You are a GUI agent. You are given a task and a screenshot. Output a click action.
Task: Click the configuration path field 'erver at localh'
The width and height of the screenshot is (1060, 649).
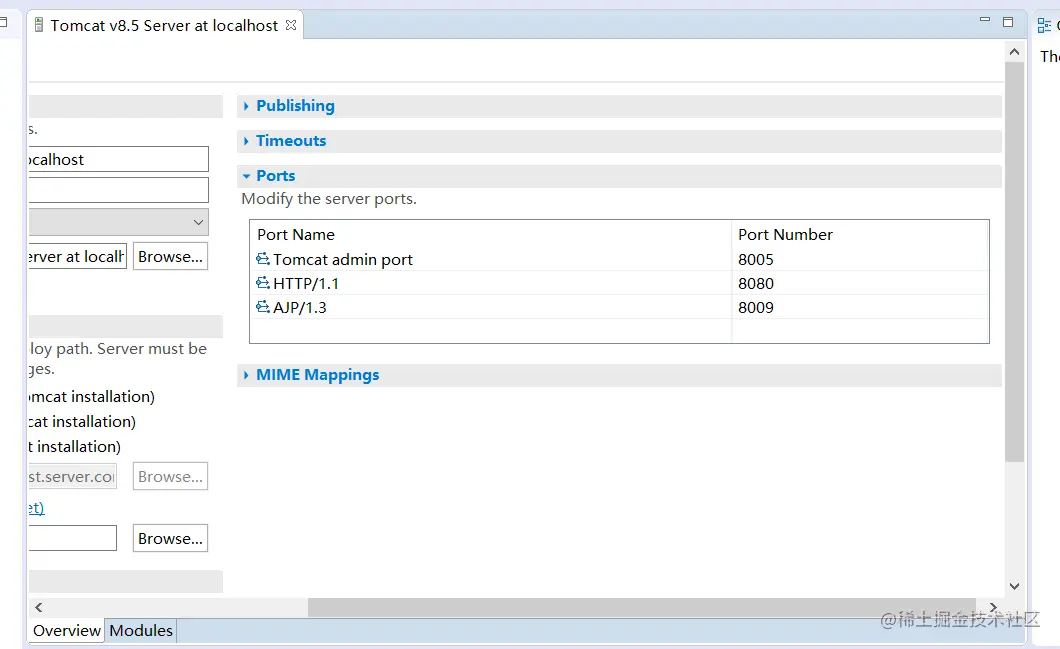[x=78, y=256]
